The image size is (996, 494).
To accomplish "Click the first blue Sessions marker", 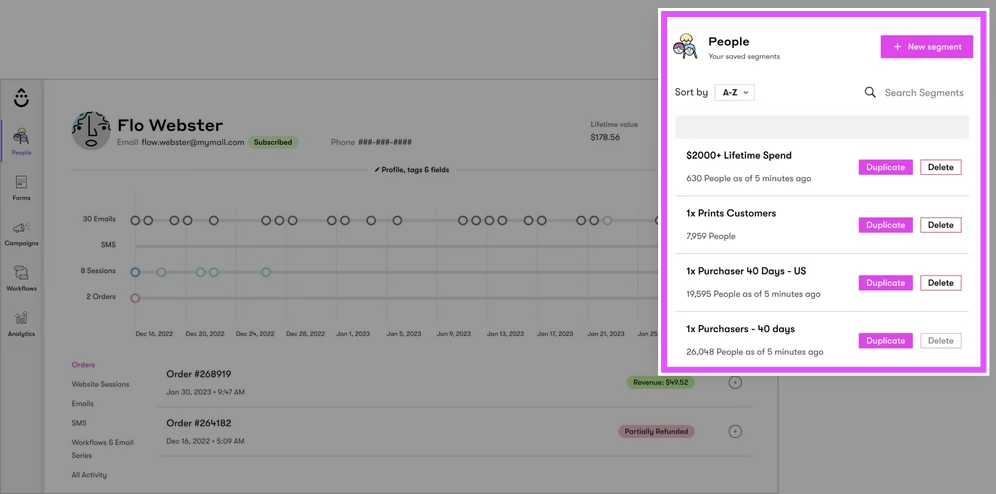I will (x=135, y=272).
